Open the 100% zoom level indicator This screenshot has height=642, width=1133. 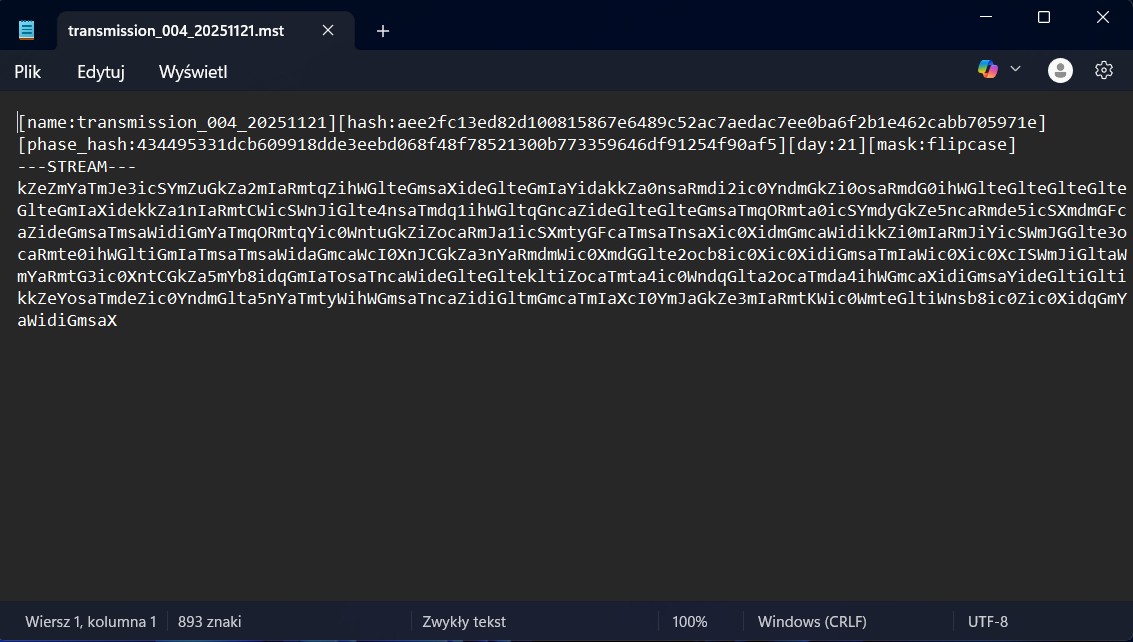click(x=689, y=621)
